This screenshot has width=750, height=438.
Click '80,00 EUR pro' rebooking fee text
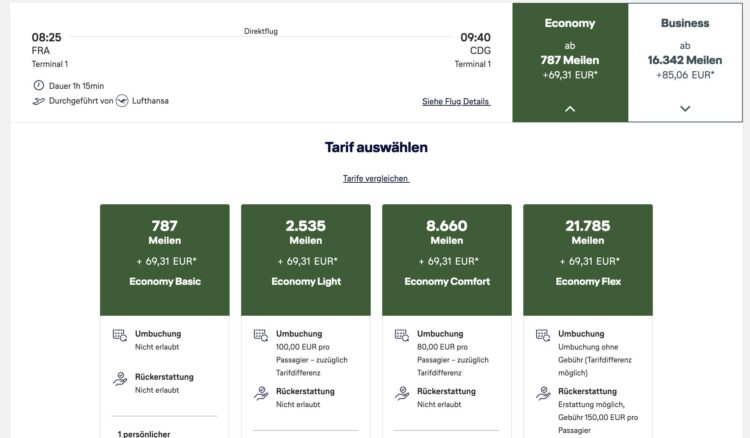coord(442,347)
